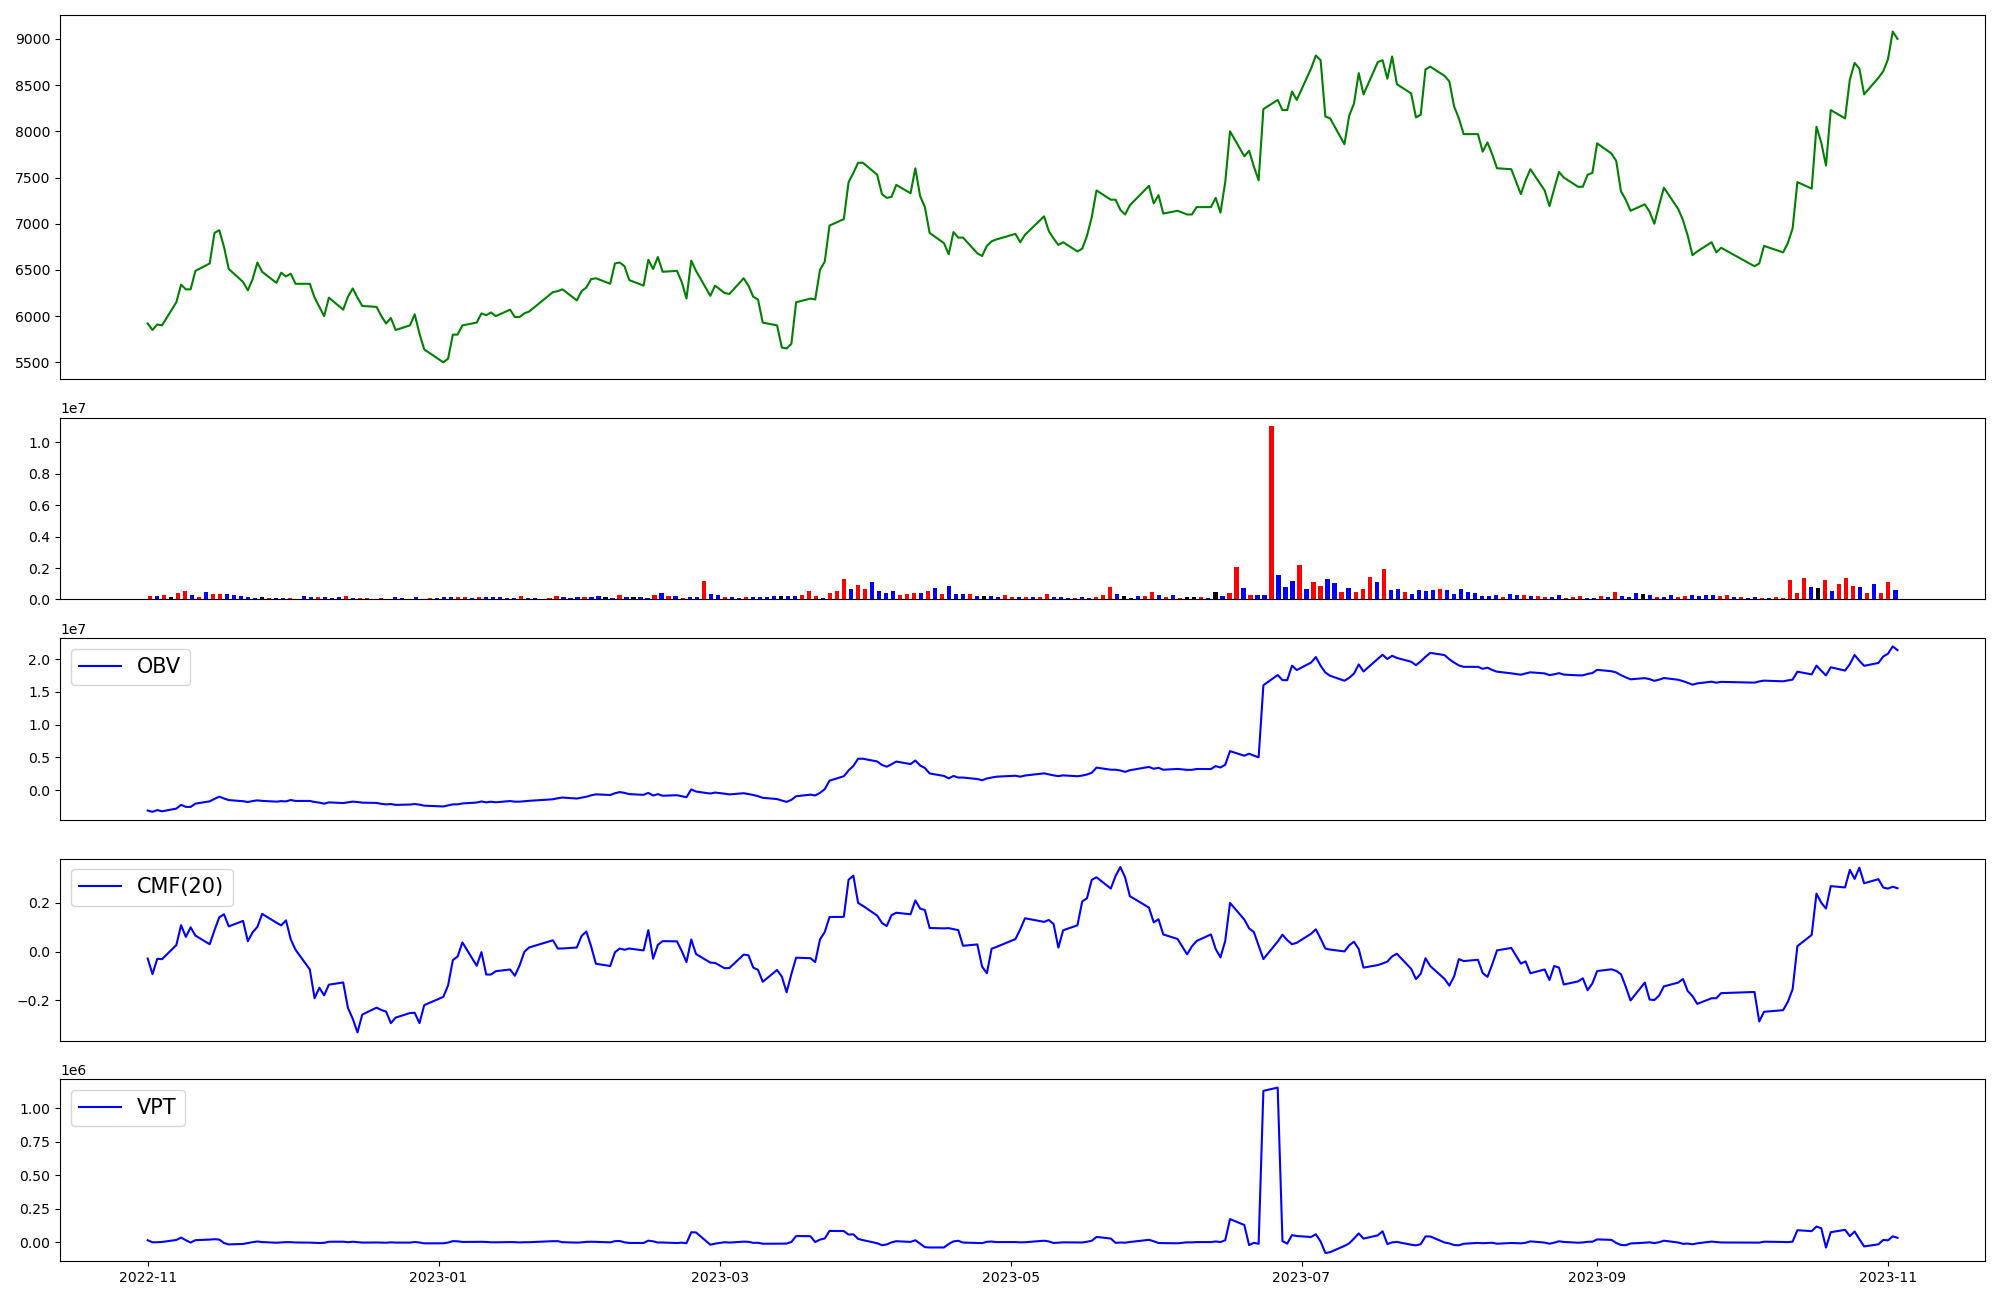This screenshot has width=2000, height=1300.
Task: Click the blue line sample in OBV legend
Action: pos(100,667)
